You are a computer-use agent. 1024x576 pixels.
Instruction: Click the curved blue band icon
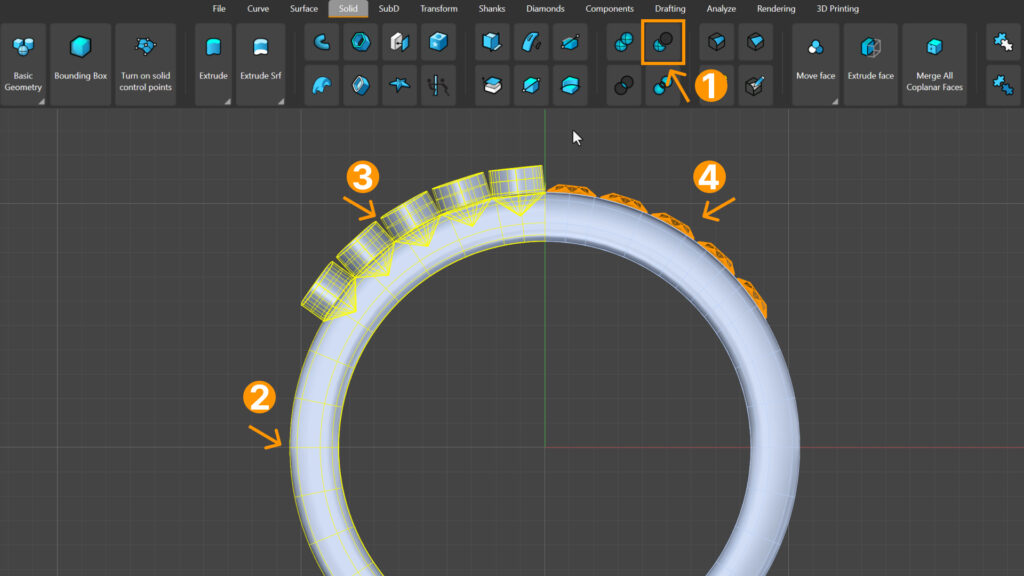(531, 42)
